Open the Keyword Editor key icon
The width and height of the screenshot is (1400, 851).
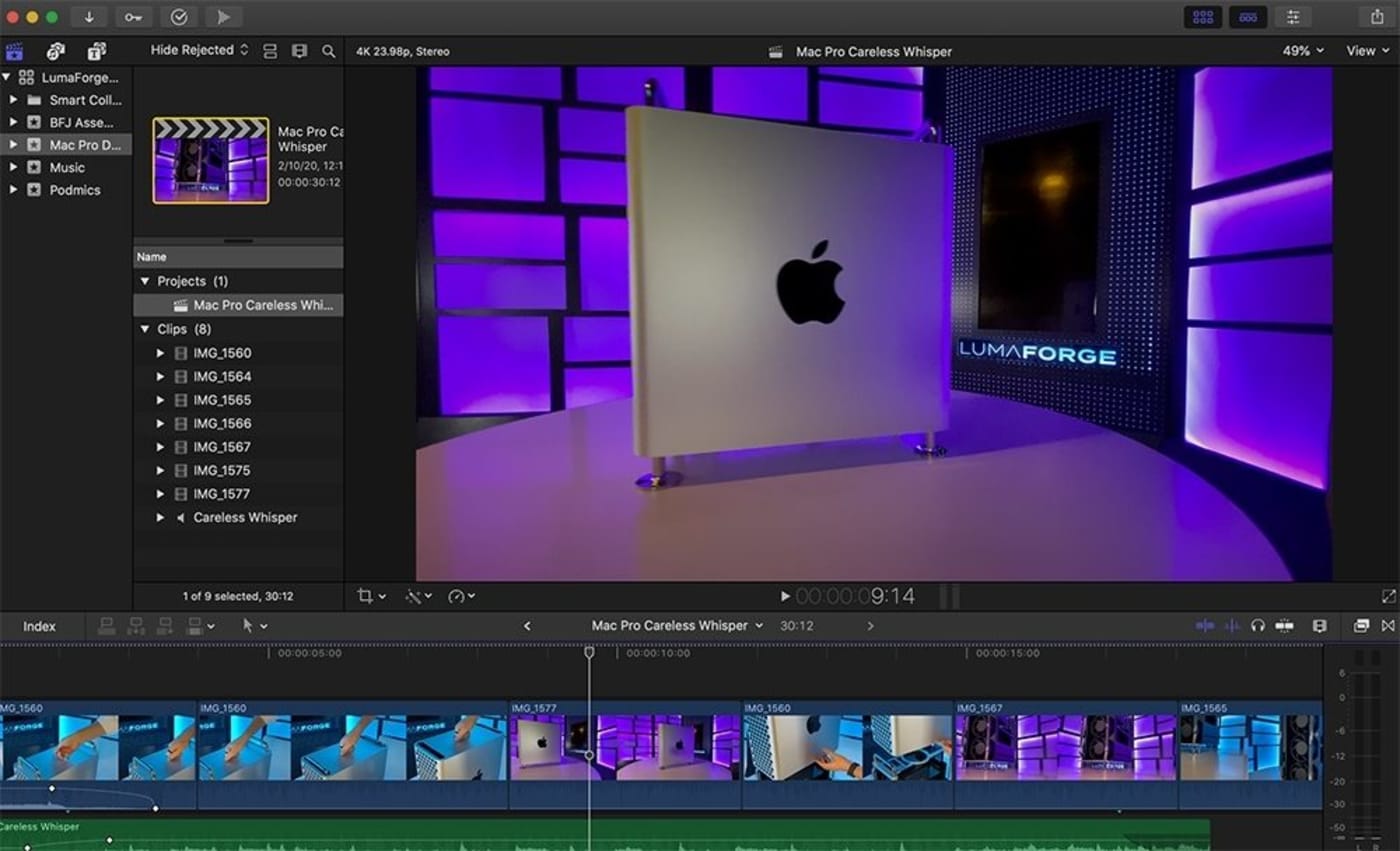[134, 17]
